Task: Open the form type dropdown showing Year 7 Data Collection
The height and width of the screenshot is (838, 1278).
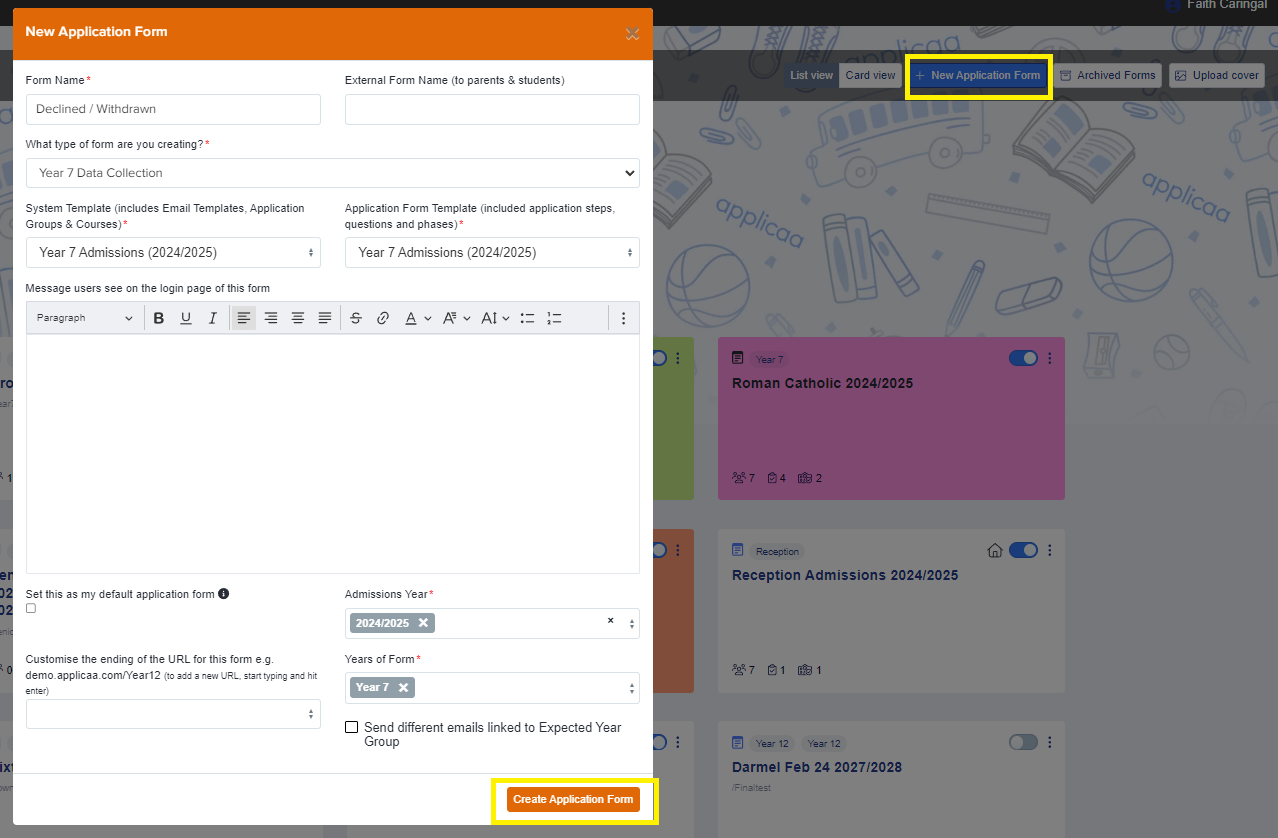Action: point(332,173)
